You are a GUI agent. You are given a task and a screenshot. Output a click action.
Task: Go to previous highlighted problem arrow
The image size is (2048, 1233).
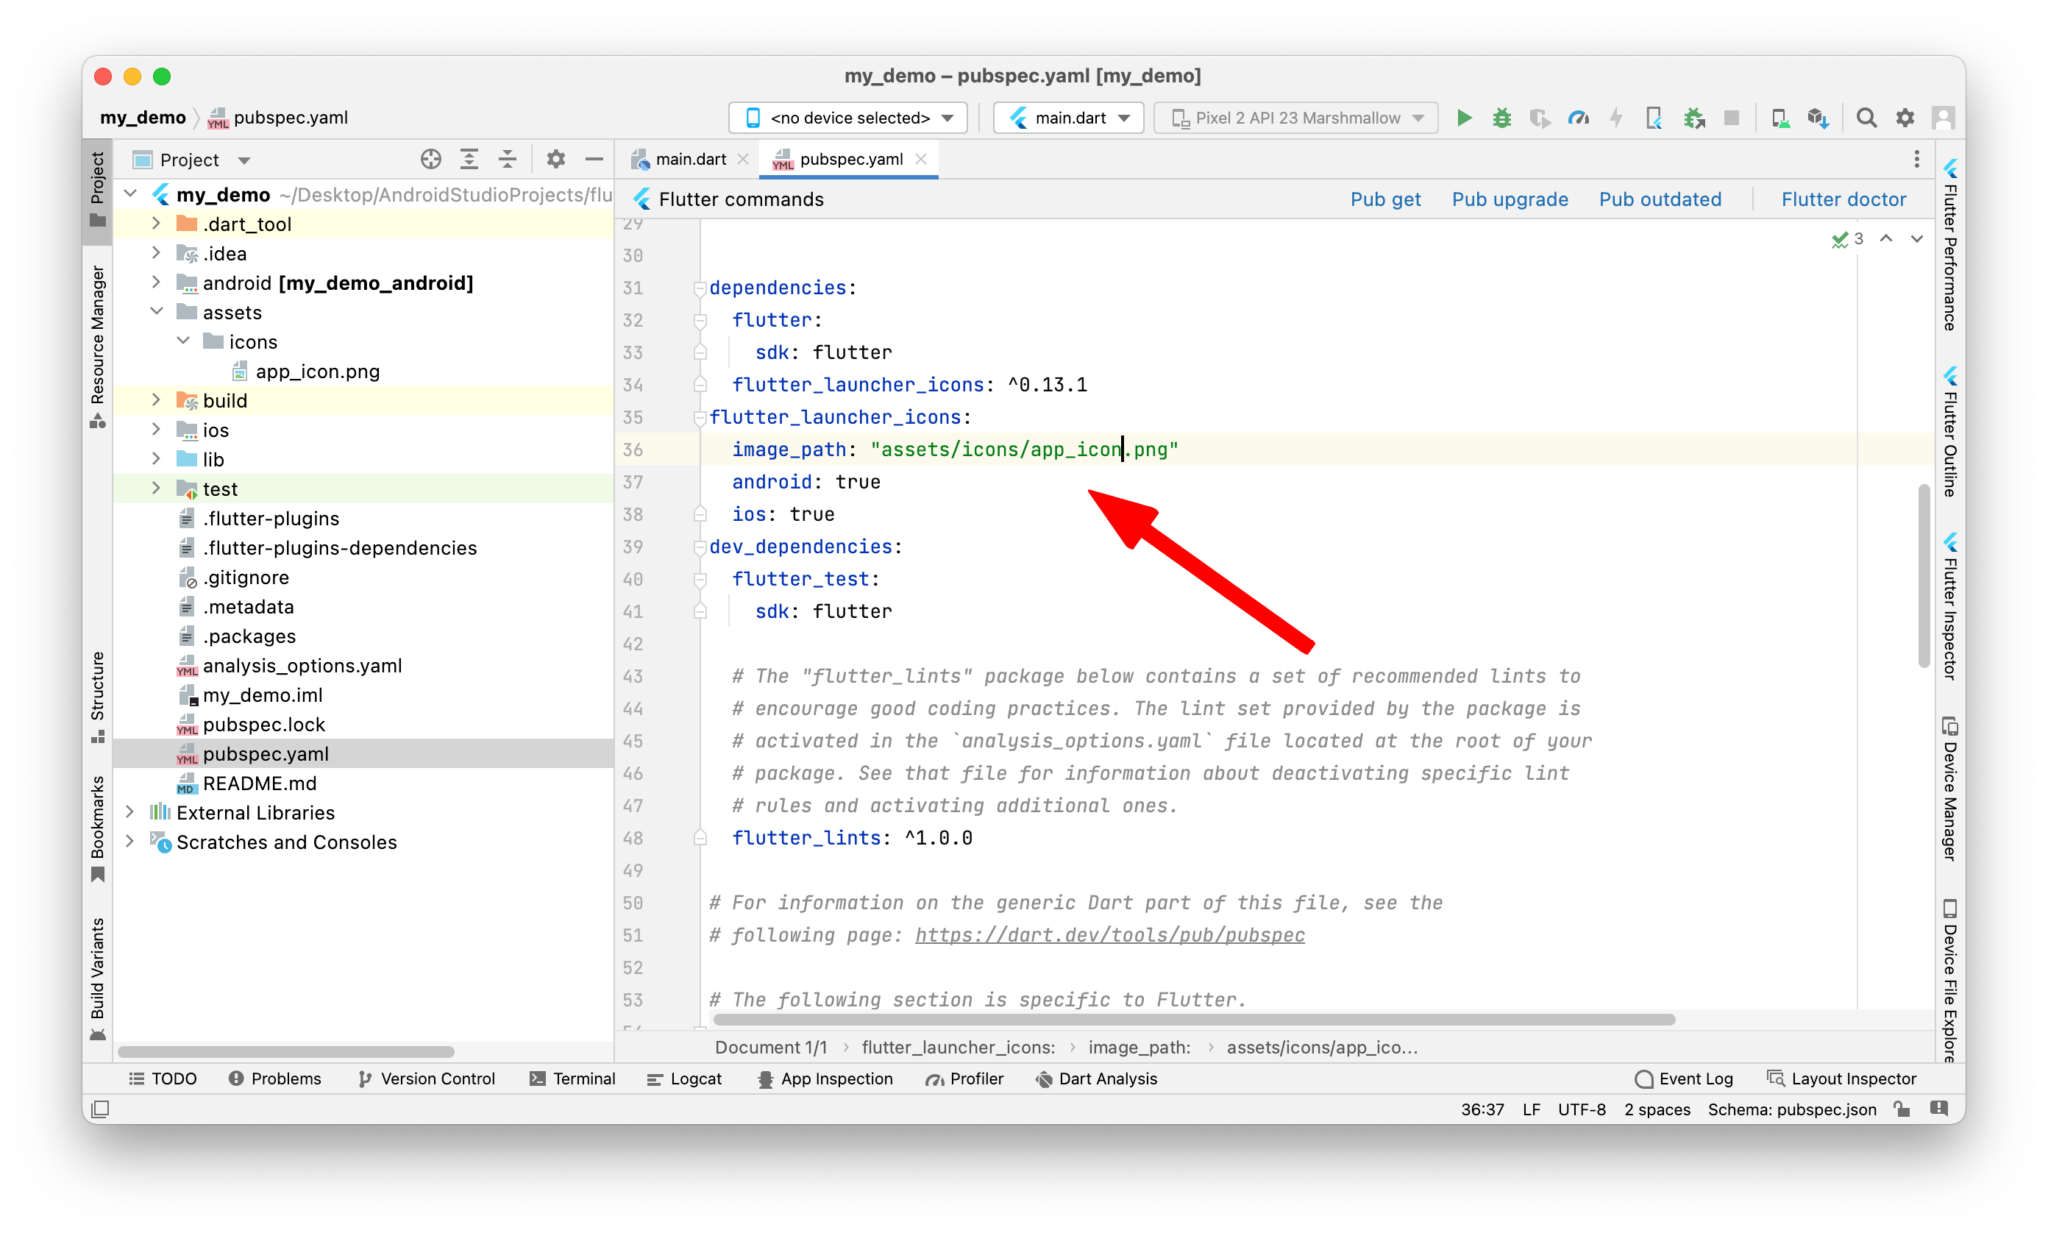pyautogui.click(x=1886, y=238)
